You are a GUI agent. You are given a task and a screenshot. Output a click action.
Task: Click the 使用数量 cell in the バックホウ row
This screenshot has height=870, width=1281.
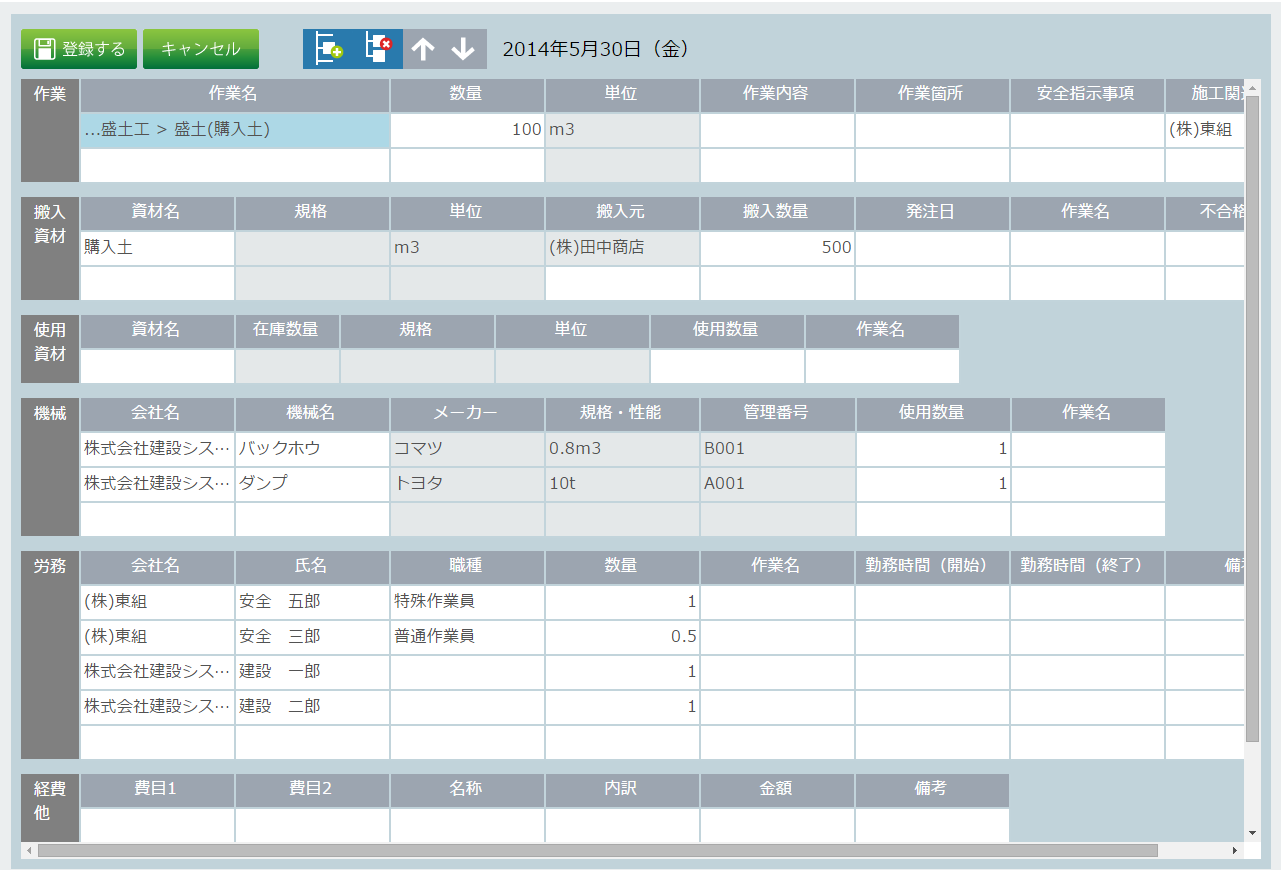click(933, 449)
